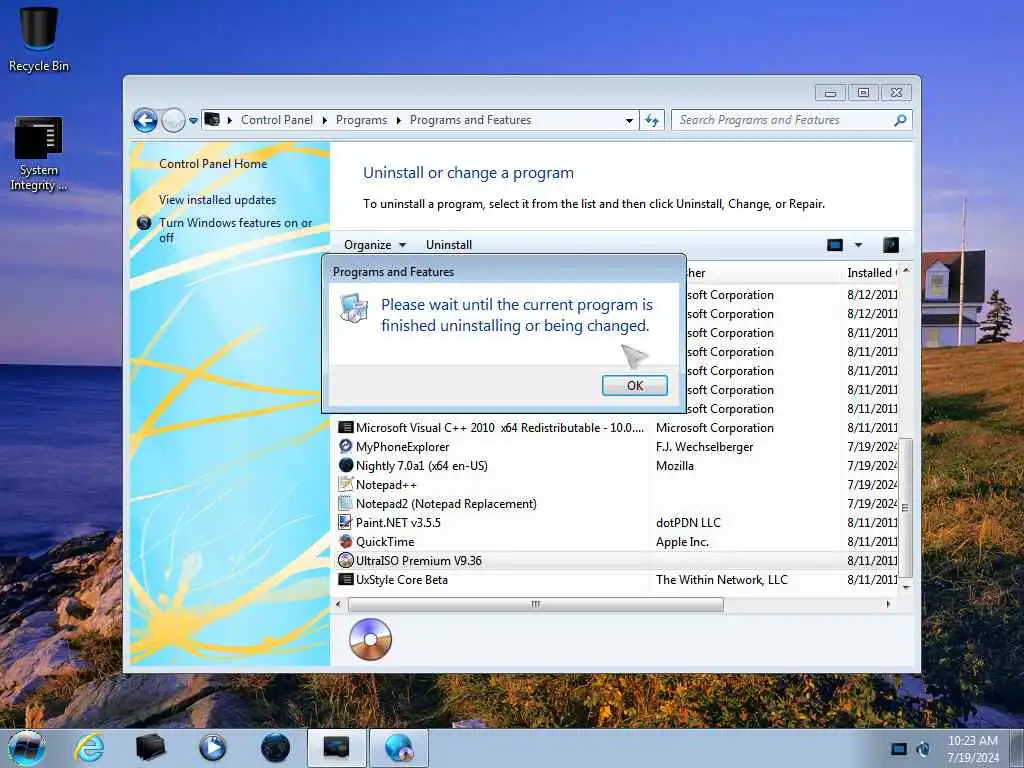Select Paint.NET v3.5.5 in the list
Image resolution: width=1024 pixels, height=768 pixels.
[x=618, y=522]
